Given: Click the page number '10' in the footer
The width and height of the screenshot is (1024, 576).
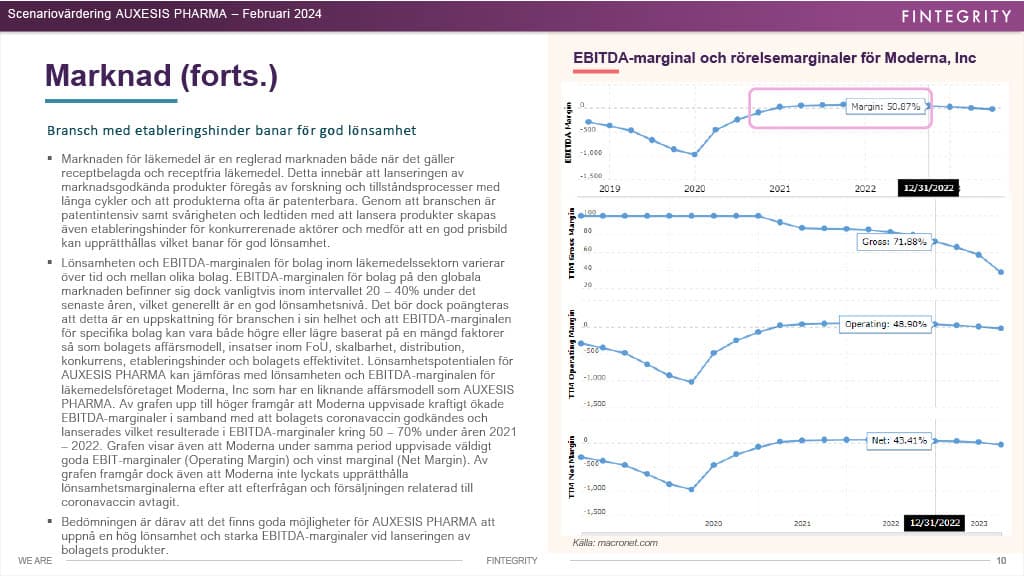Looking at the screenshot, I should (1001, 560).
